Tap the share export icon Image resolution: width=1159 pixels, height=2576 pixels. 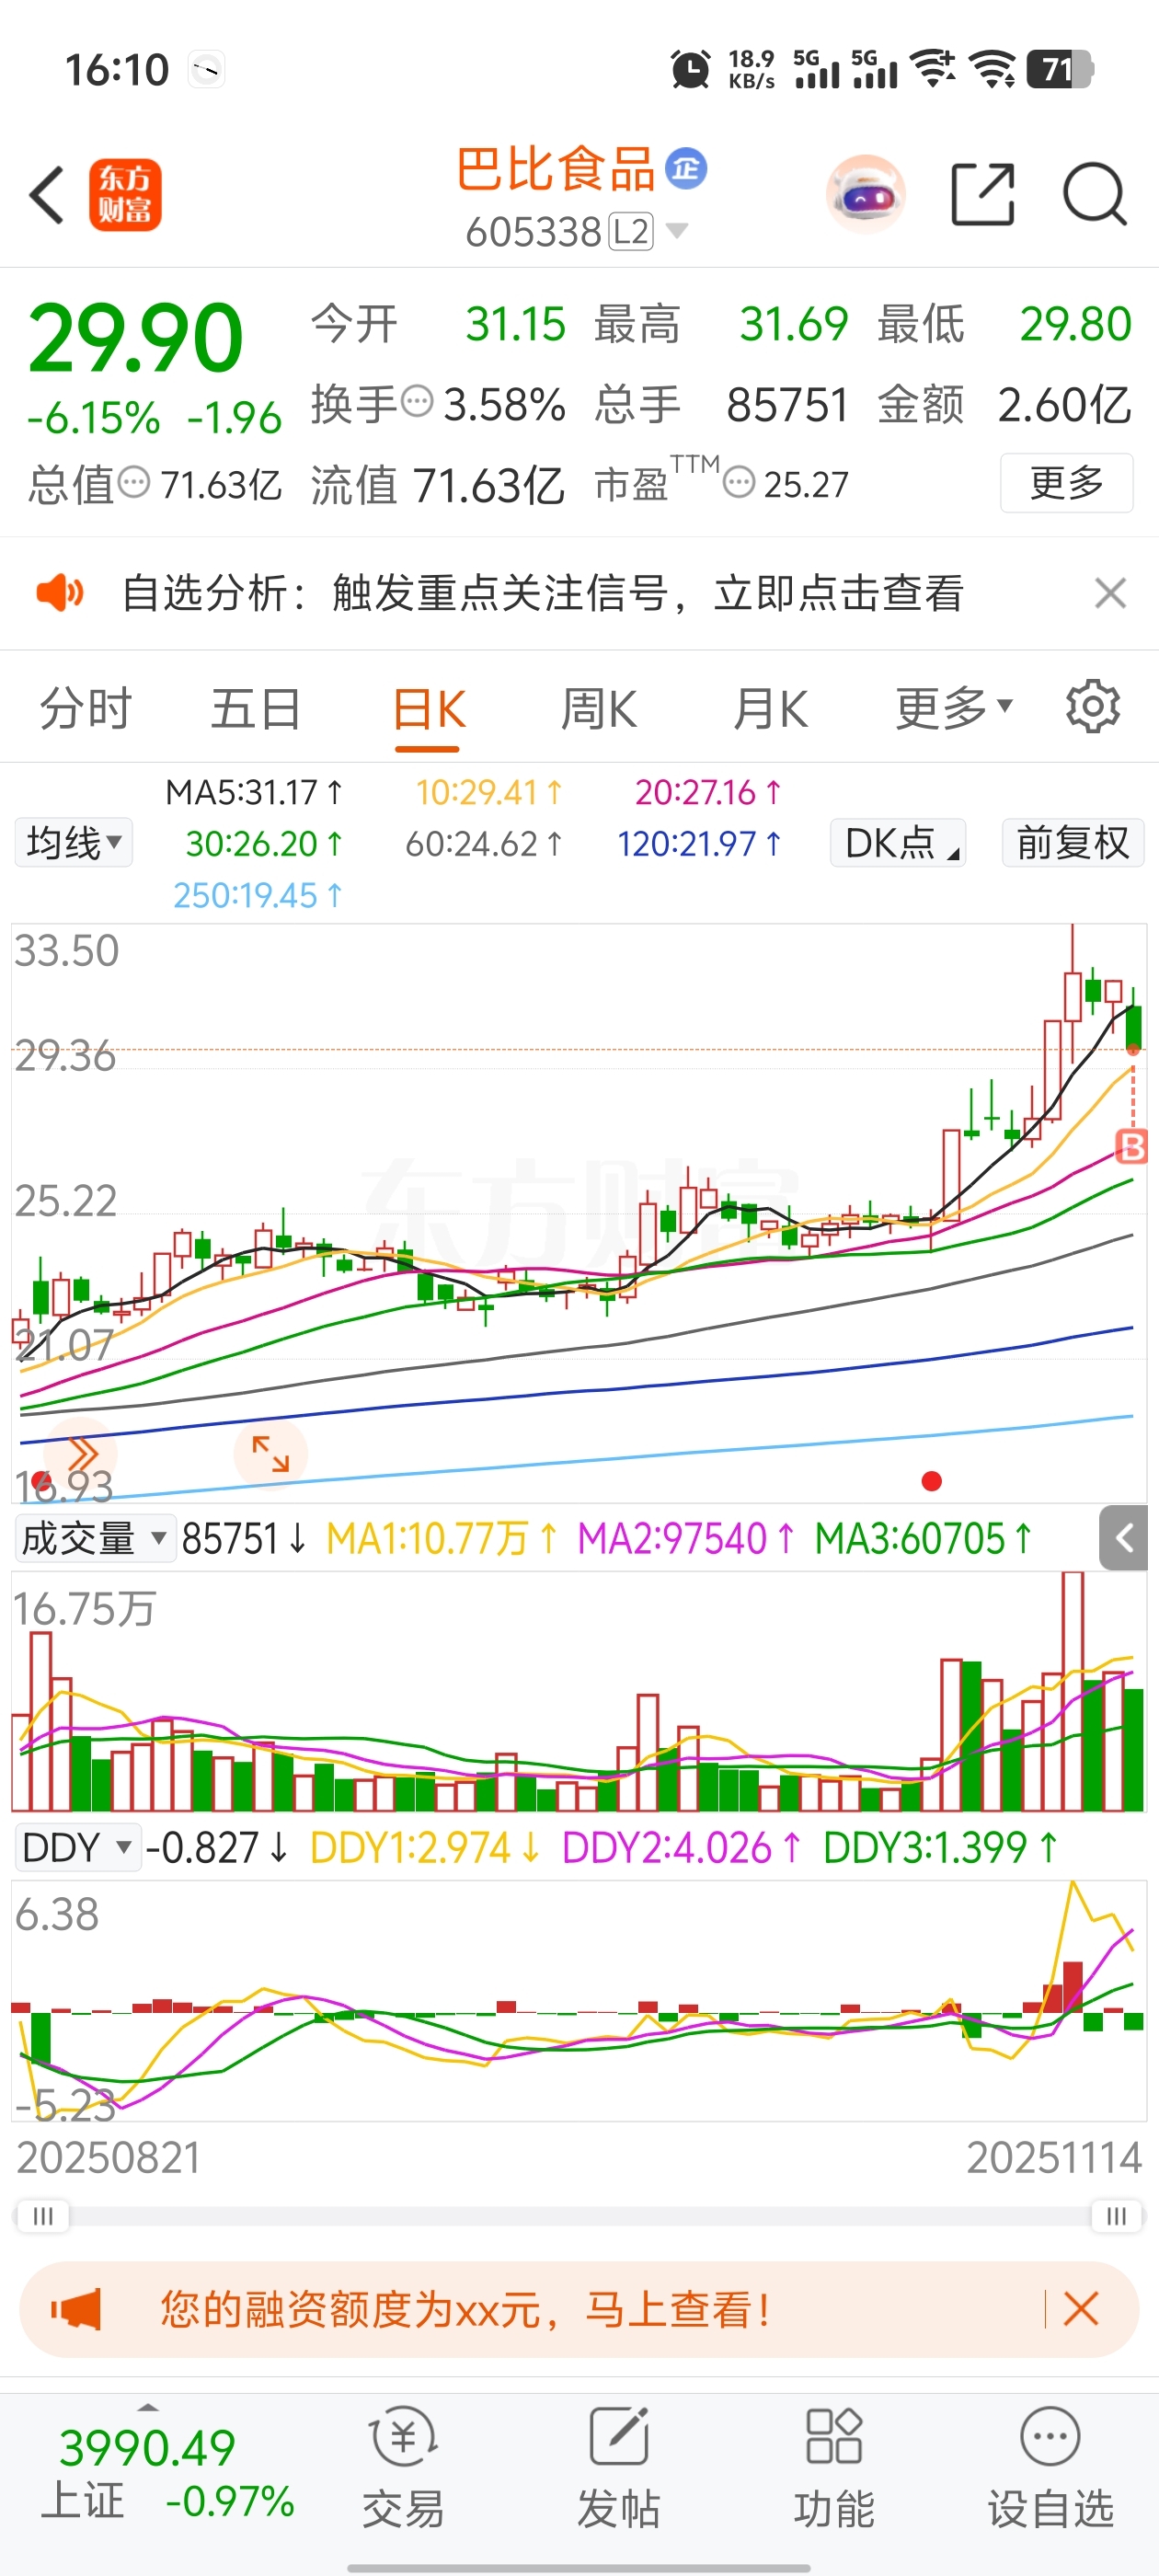click(982, 194)
